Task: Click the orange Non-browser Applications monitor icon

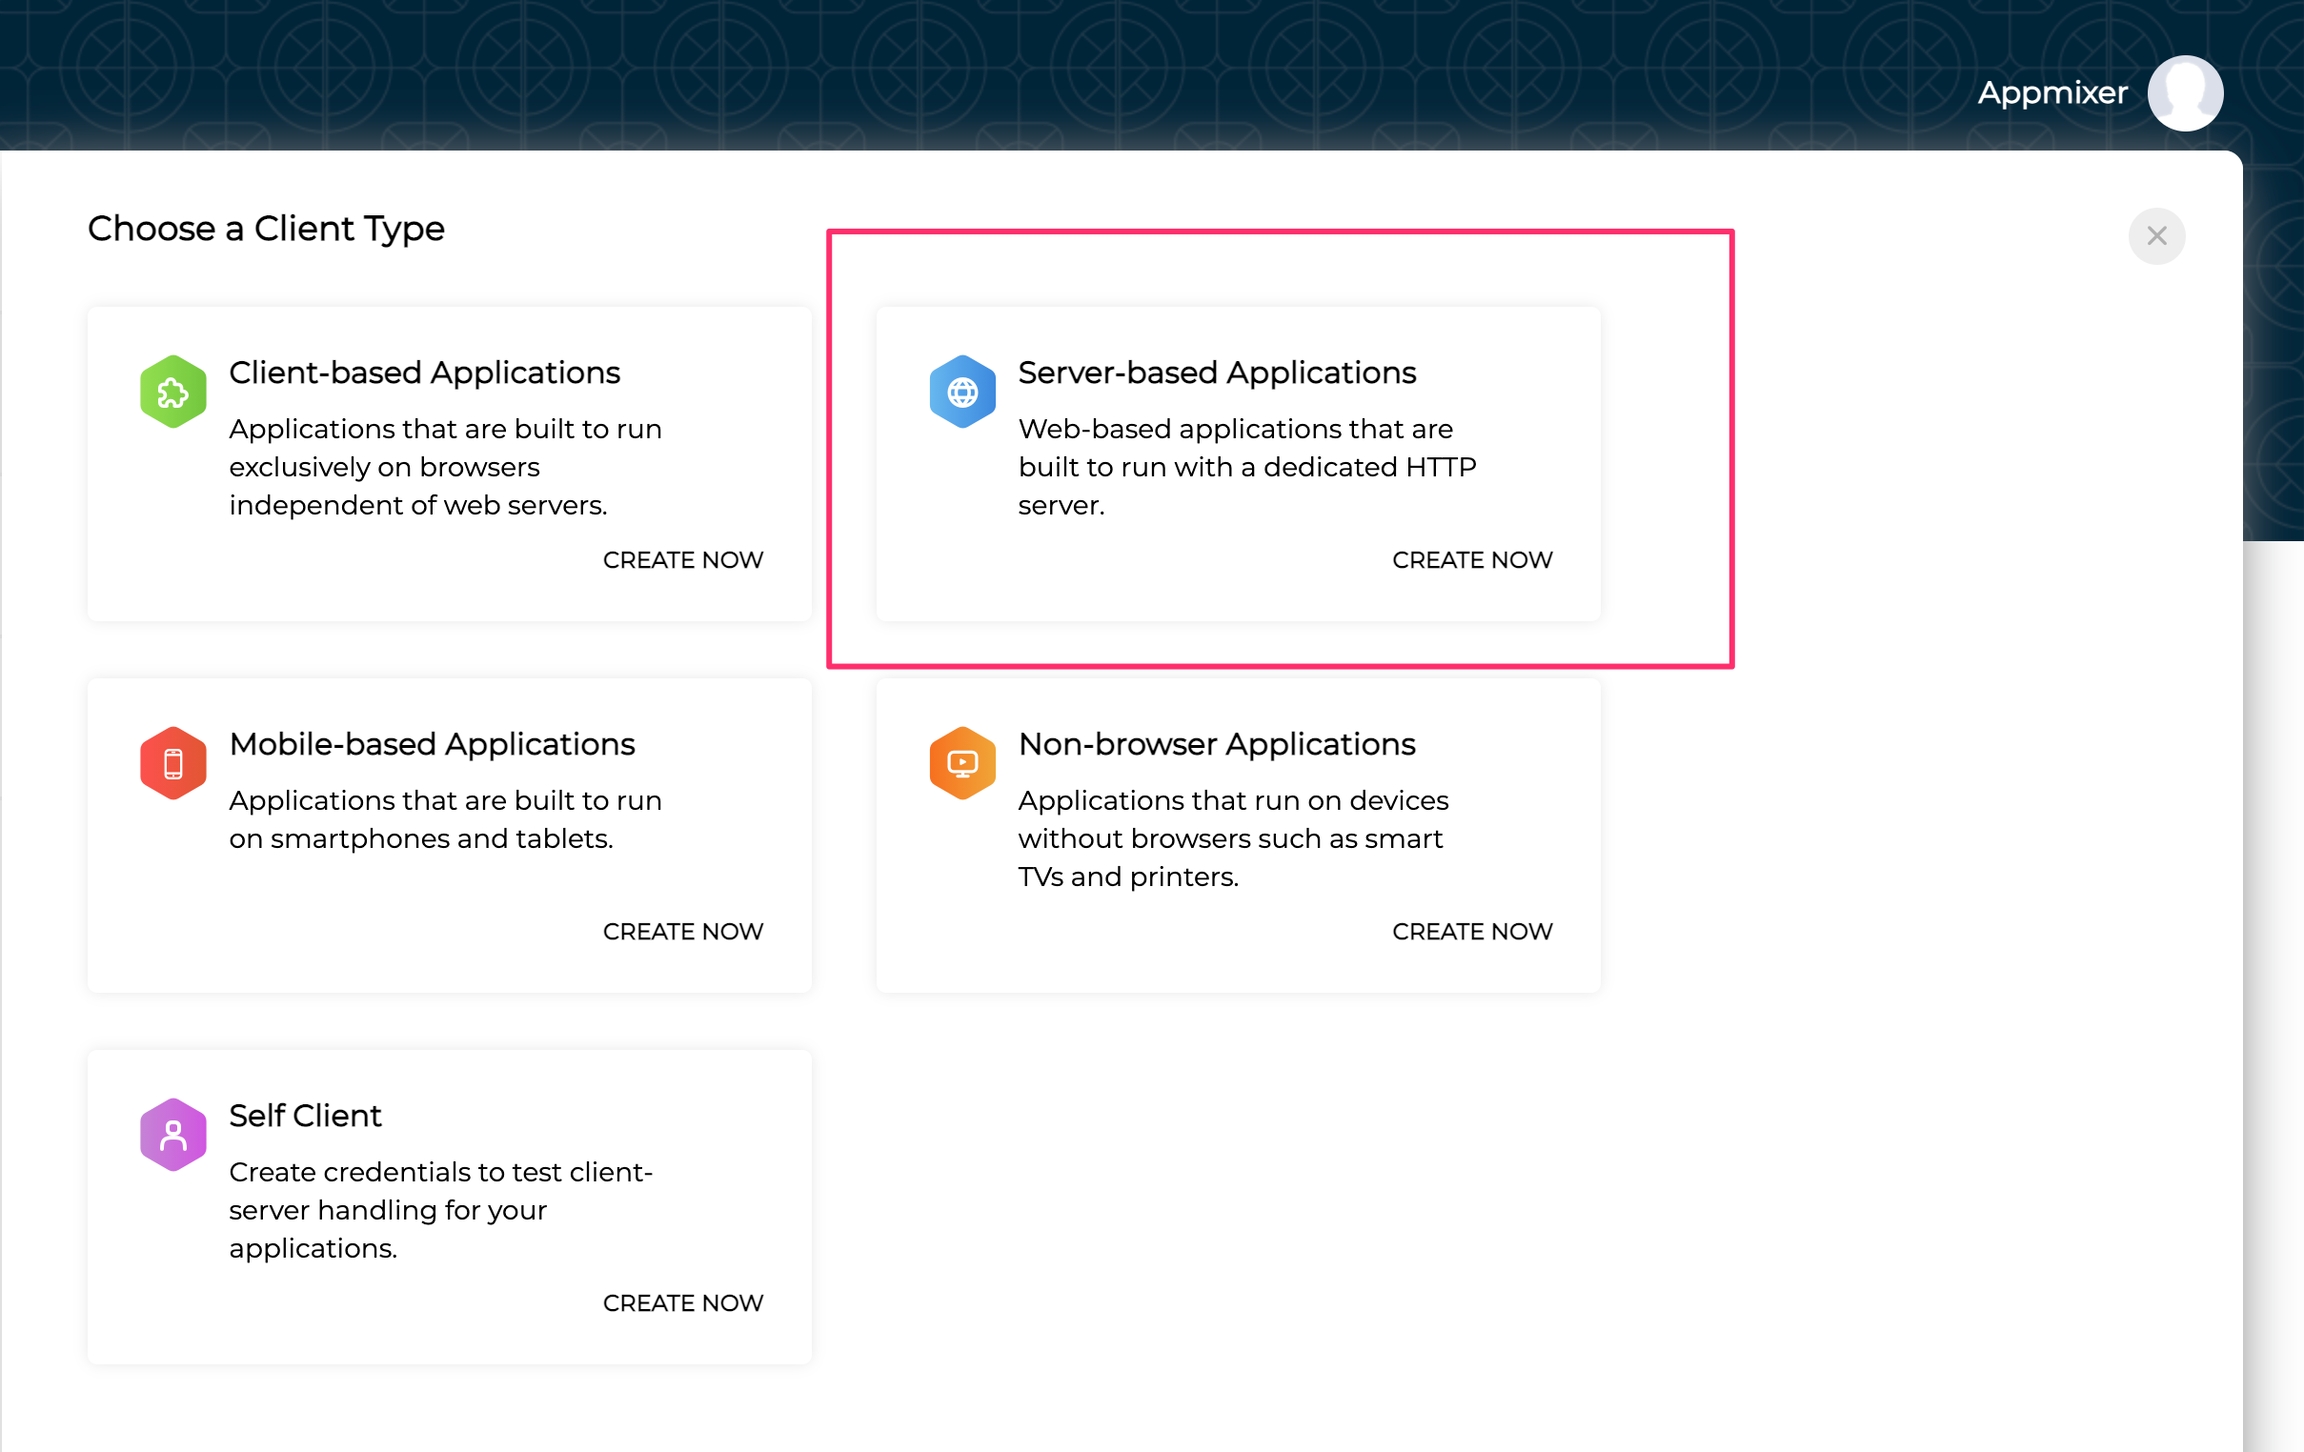Action: [x=962, y=763]
